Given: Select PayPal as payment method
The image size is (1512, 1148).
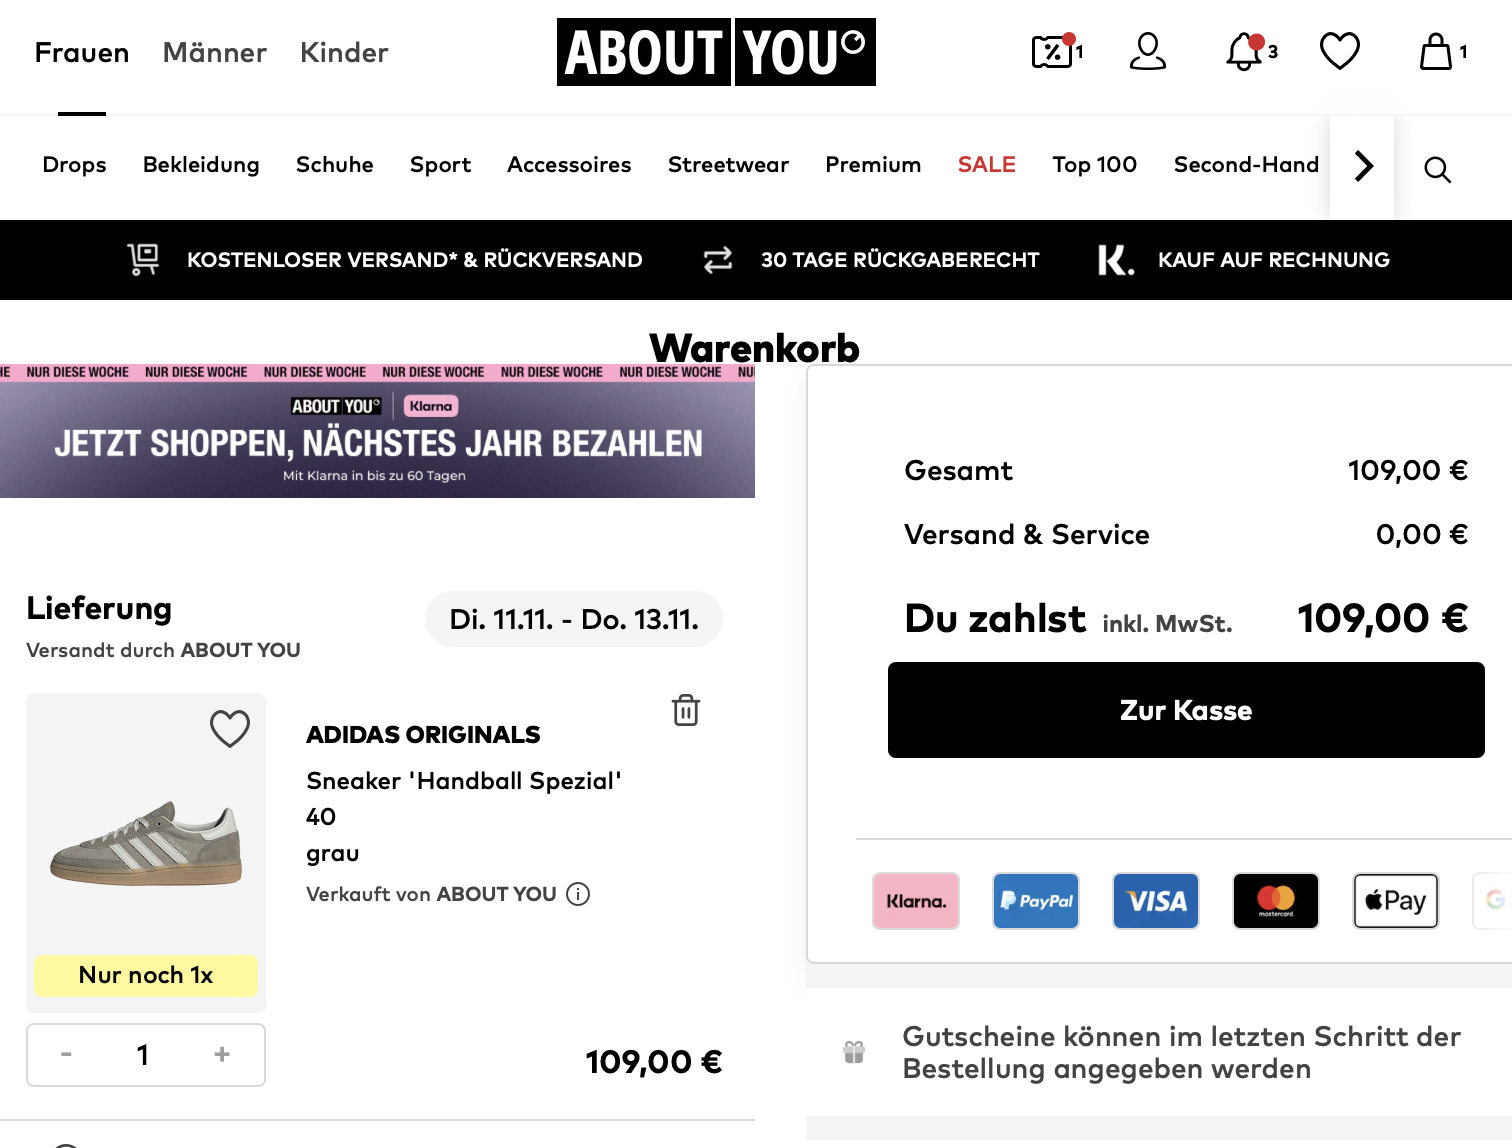Looking at the screenshot, I should 1035,901.
